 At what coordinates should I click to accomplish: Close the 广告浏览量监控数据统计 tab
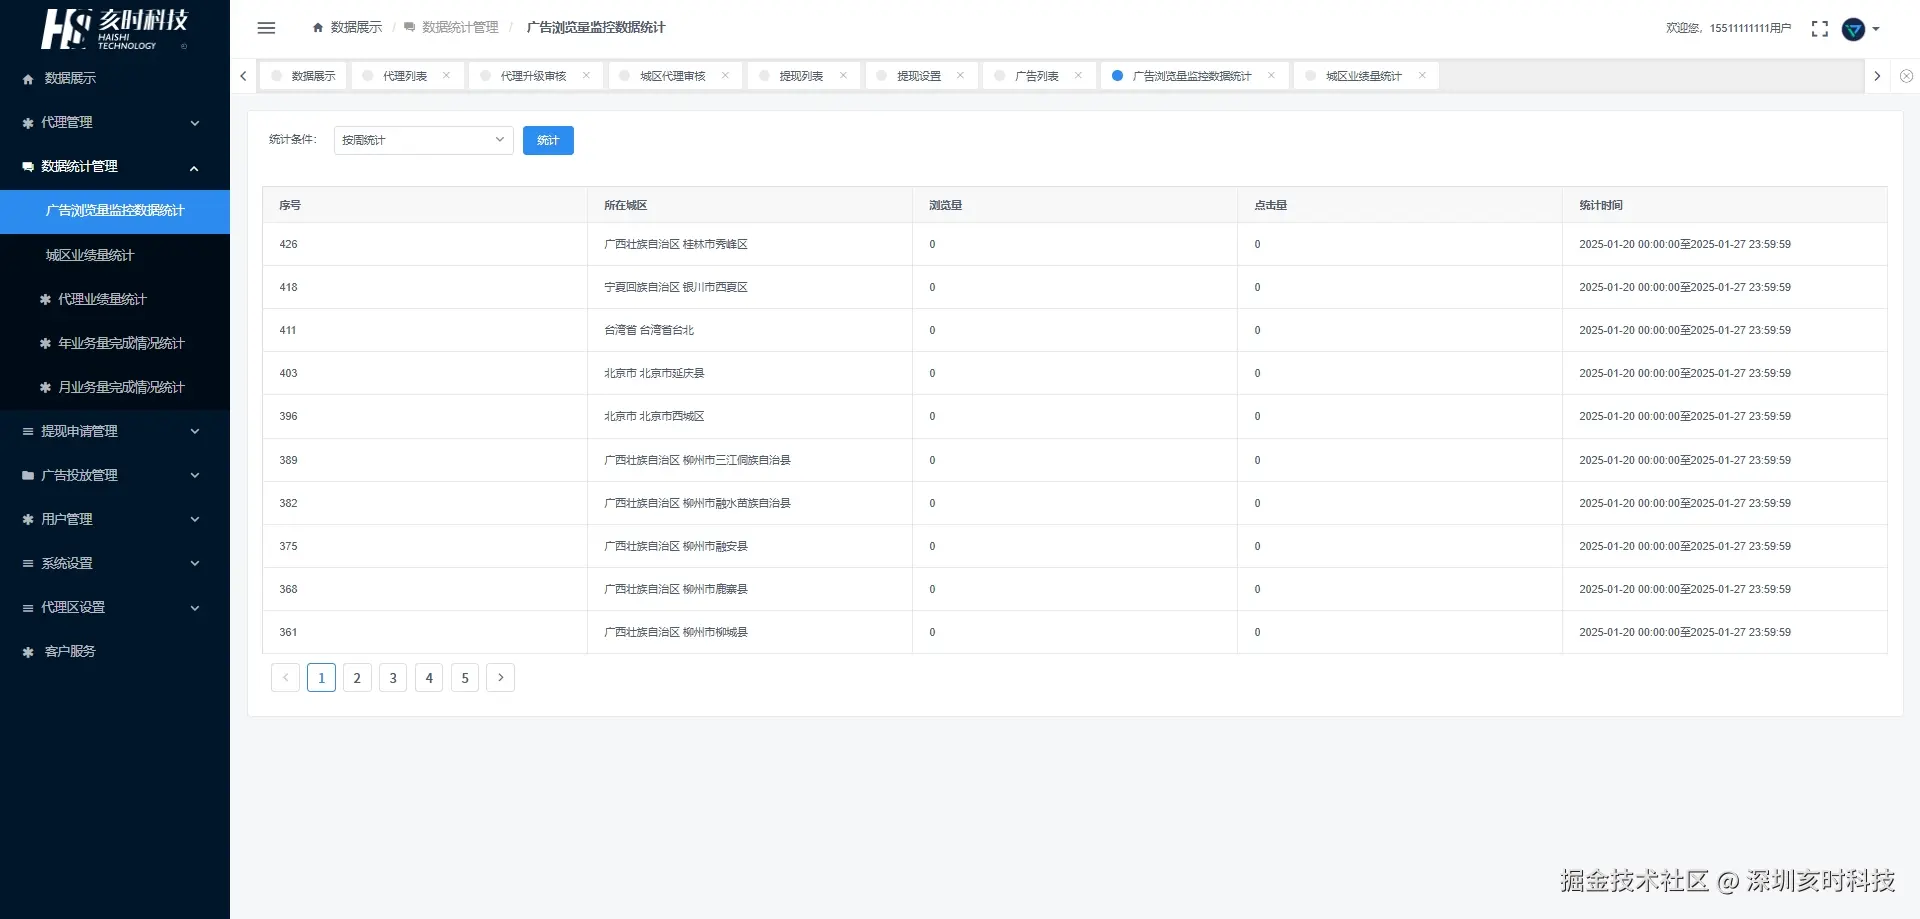1271,76
